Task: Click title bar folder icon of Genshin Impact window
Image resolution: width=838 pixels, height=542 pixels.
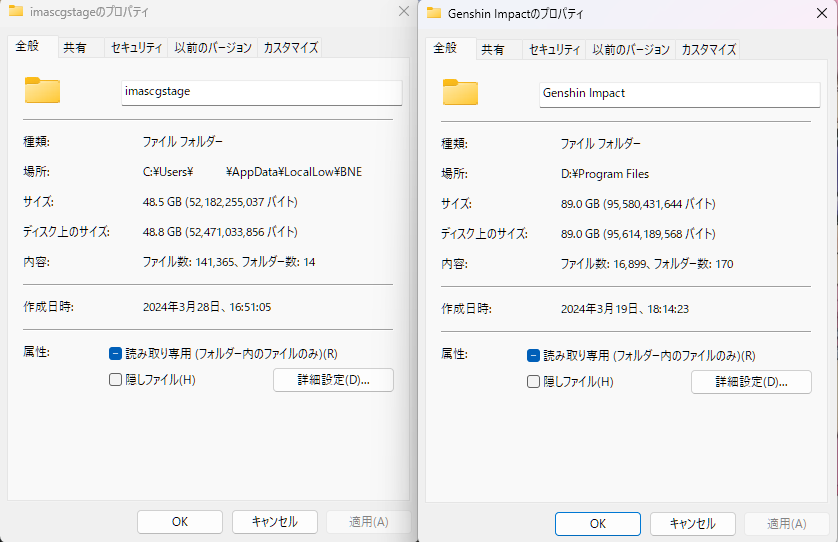Action: (x=434, y=13)
